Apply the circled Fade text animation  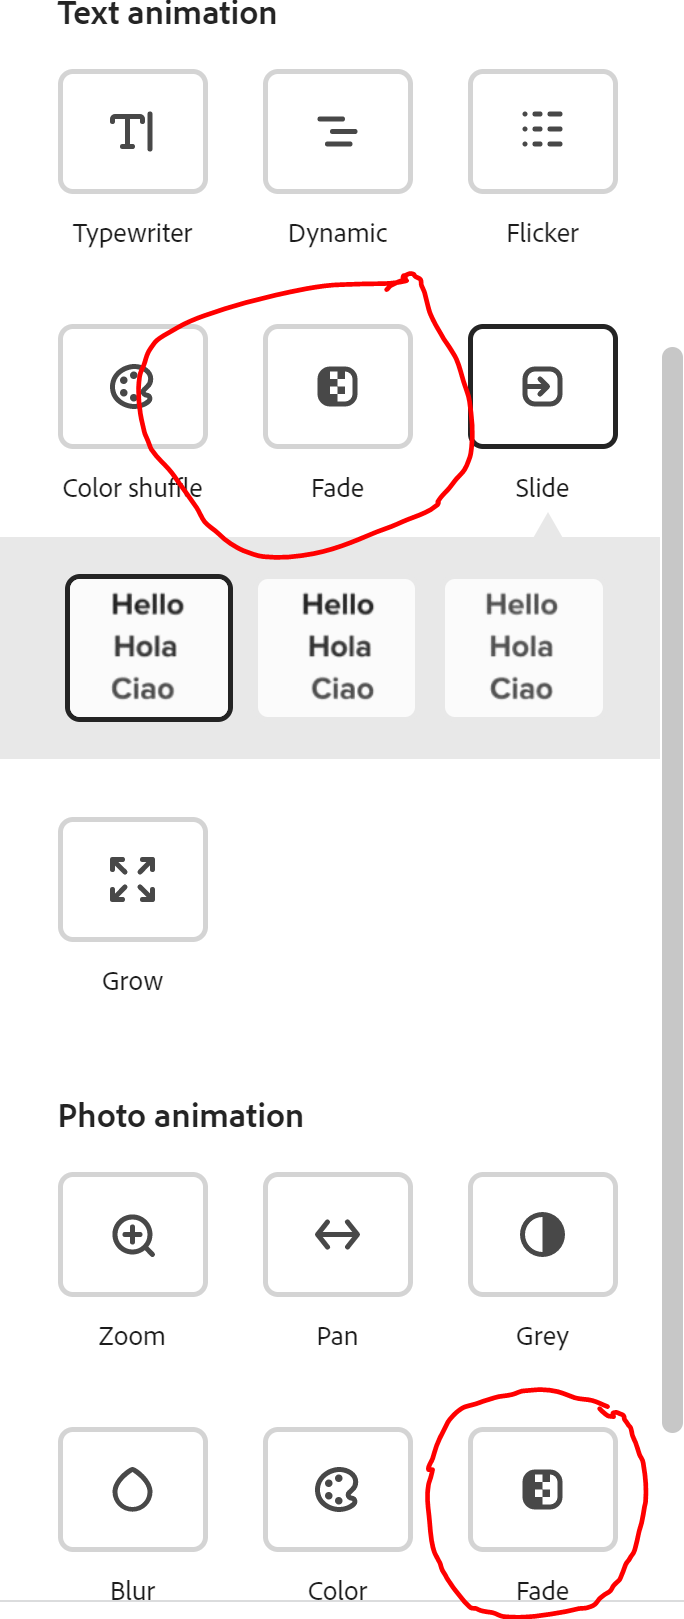click(x=337, y=385)
